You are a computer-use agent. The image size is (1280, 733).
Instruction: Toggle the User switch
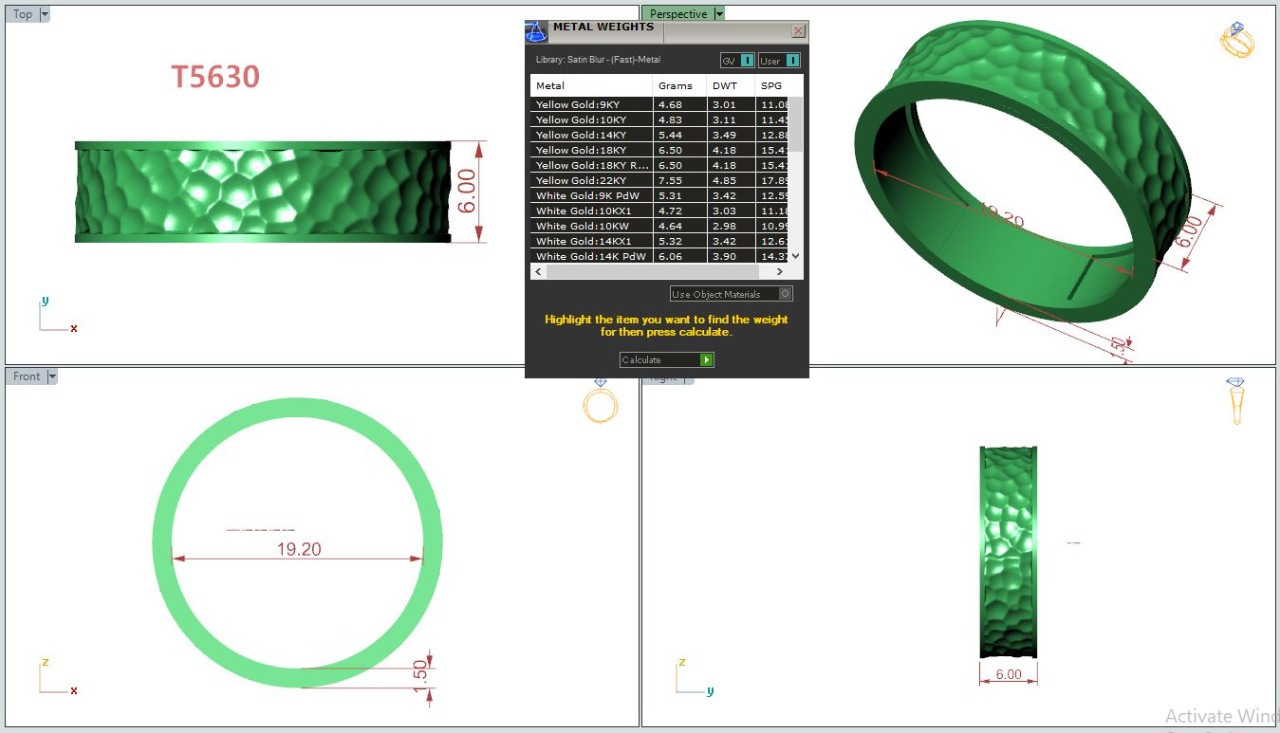click(792, 61)
